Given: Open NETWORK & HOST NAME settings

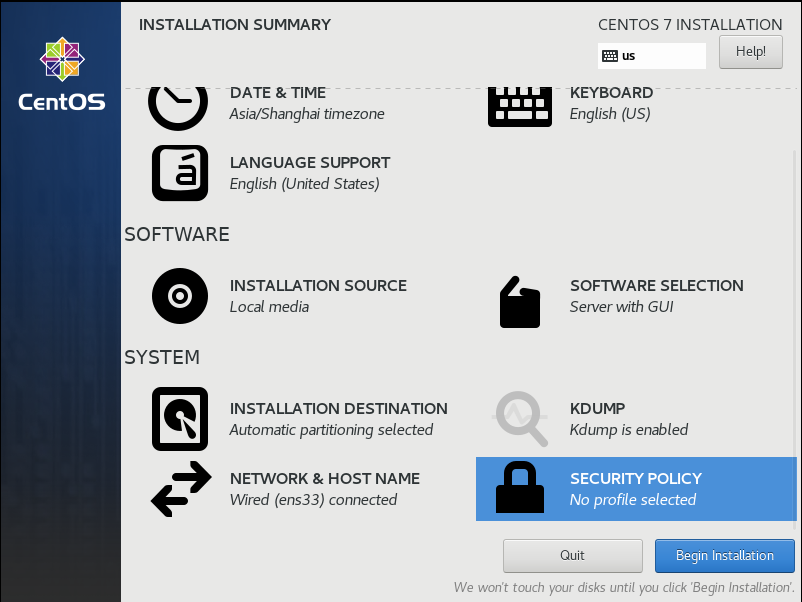Looking at the screenshot, I should [325, 479].
